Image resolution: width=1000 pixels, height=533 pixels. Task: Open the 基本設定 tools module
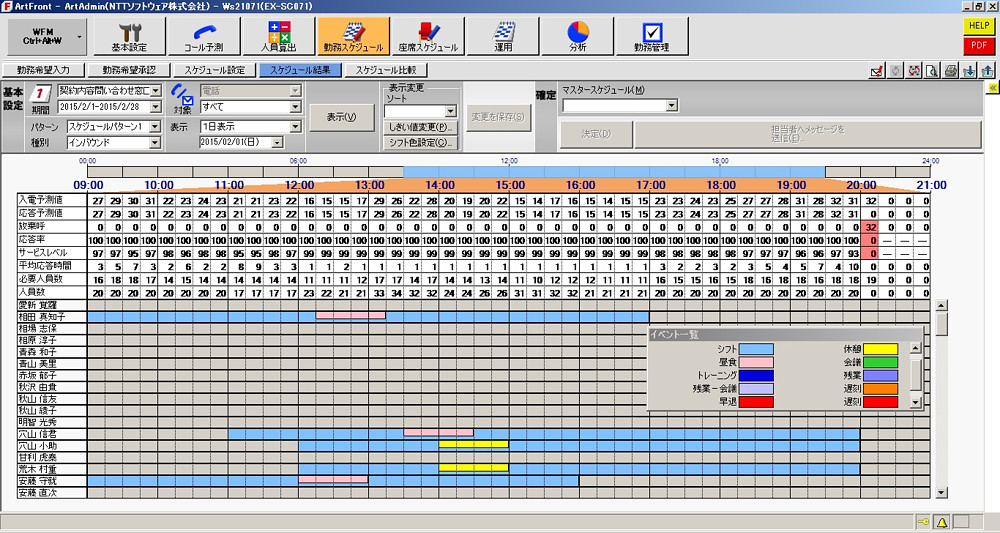(x=128, y=36)
